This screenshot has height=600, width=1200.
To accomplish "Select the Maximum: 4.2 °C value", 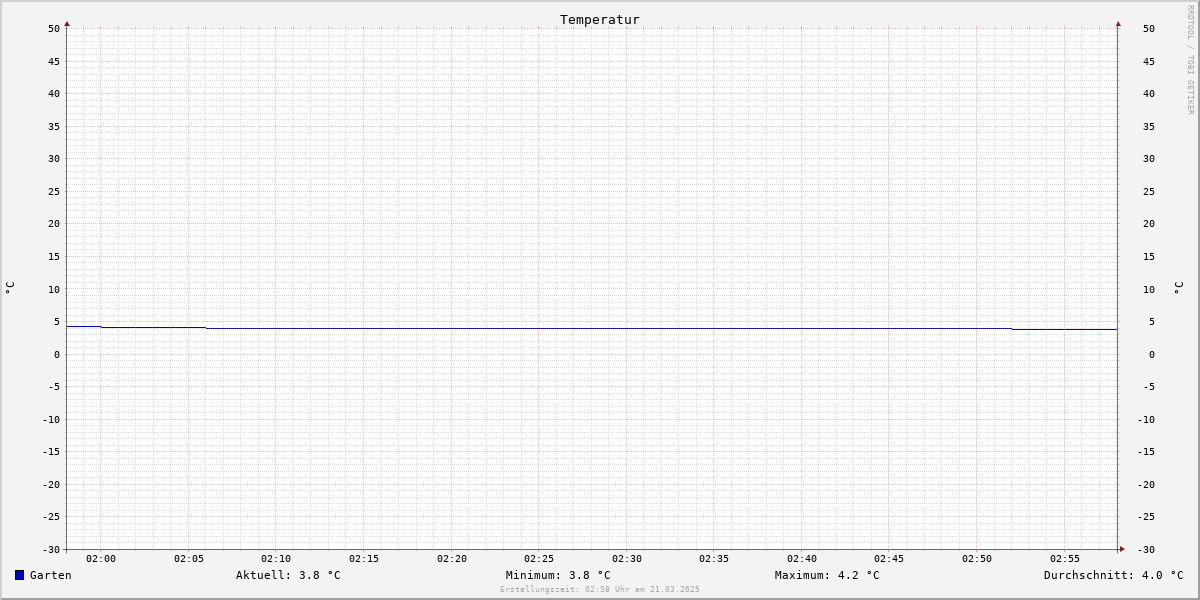I will point(827,575).
